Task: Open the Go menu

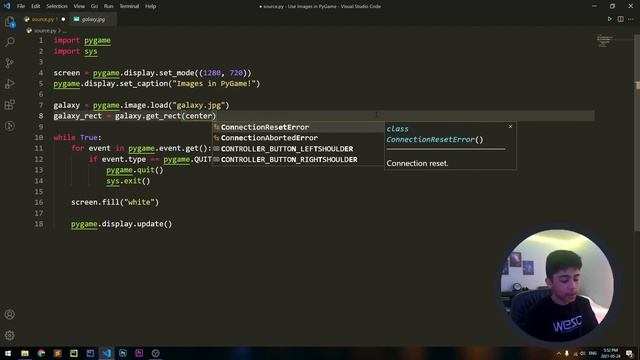Action: pos(94,6)
